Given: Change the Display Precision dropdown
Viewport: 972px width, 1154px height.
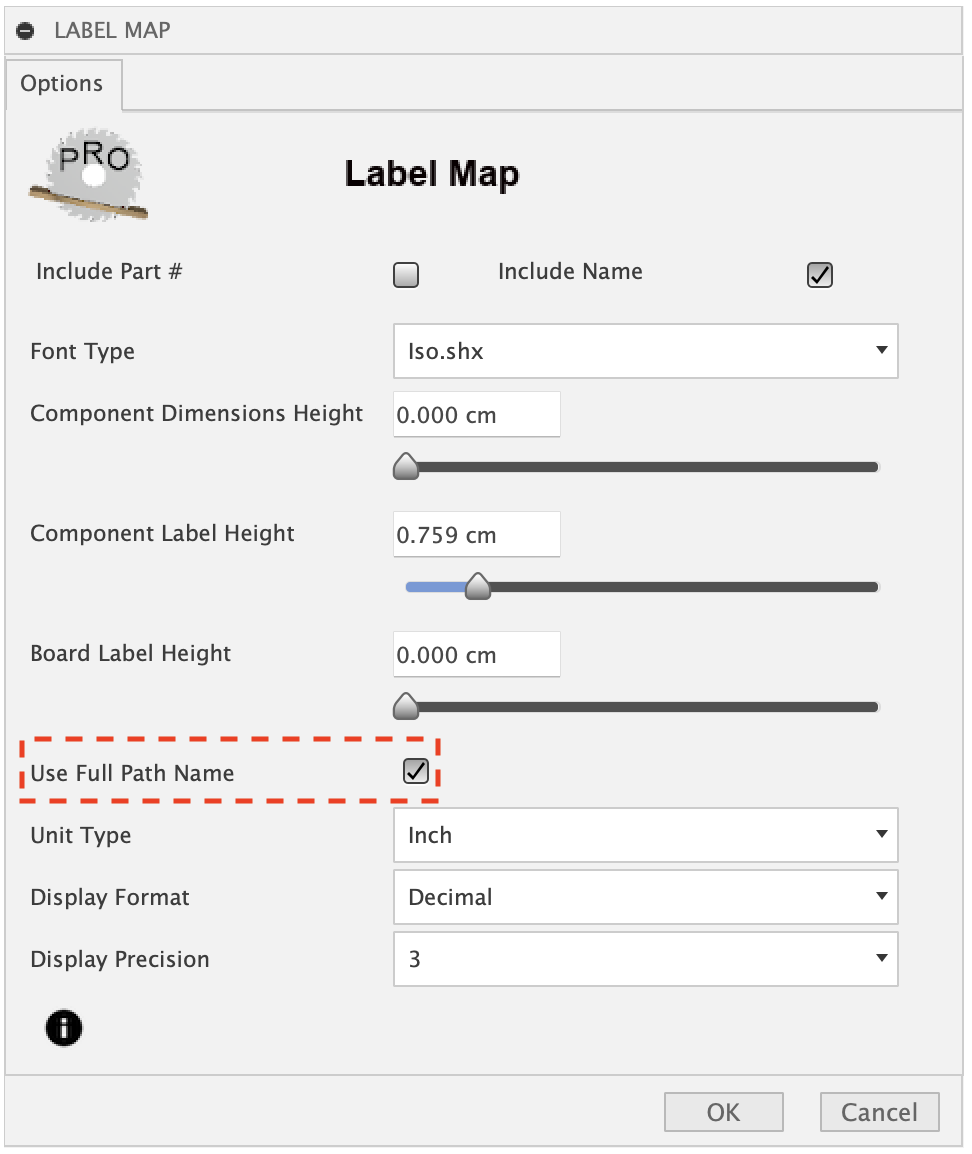Looking at the screenshot, I should 645,959.
